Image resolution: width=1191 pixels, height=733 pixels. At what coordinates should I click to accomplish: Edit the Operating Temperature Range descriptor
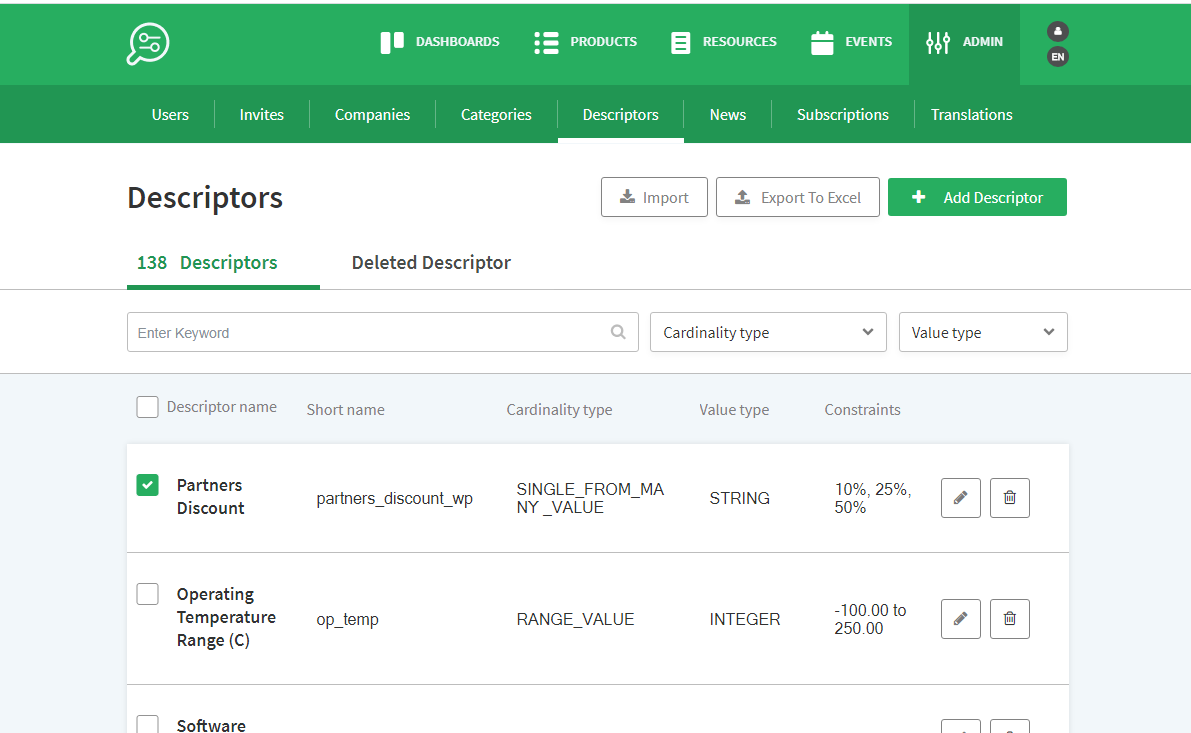(x=961, y=619)
